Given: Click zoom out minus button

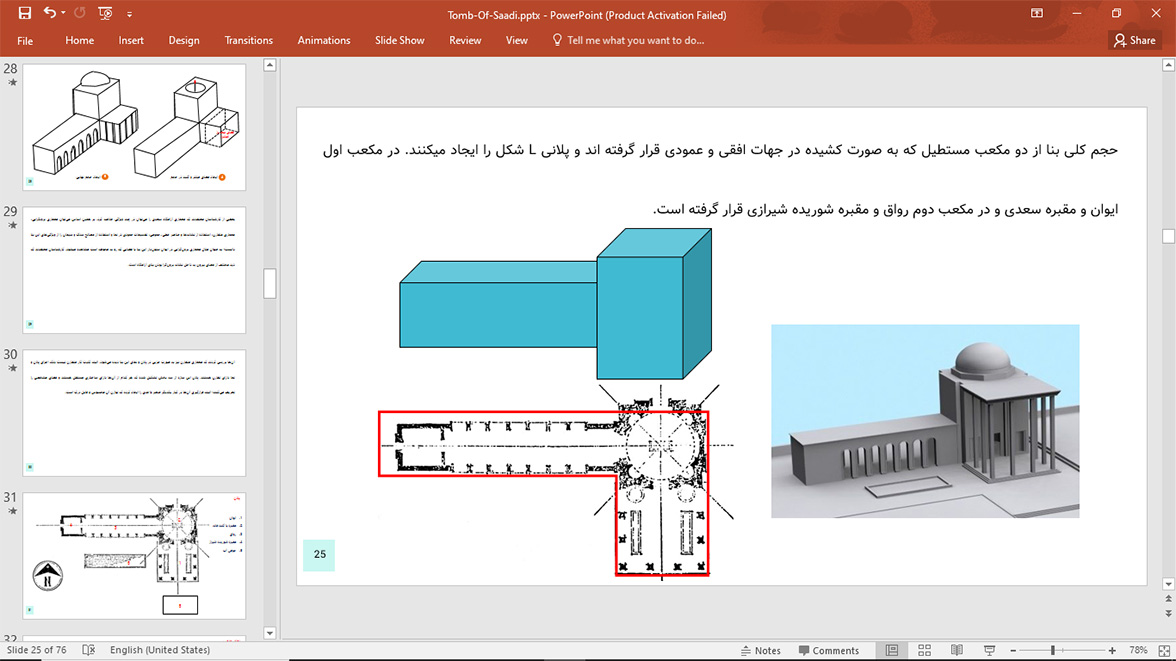Looking at the screenshot, I should tap(1013, 650).
